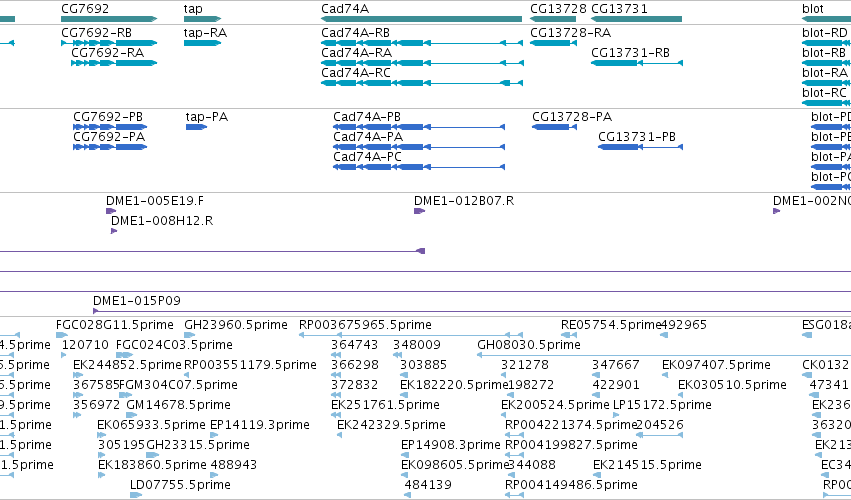The image size is (851, 500).
Task: Select the CG13728 gene label
Action: point(558,9)
